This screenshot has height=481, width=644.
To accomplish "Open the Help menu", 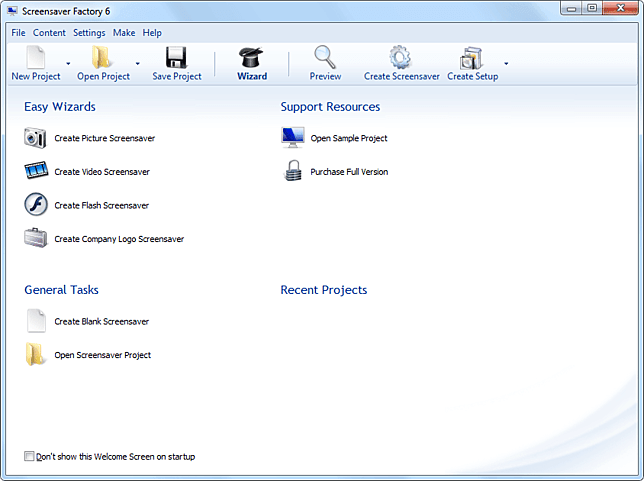I will coord(152,33).
